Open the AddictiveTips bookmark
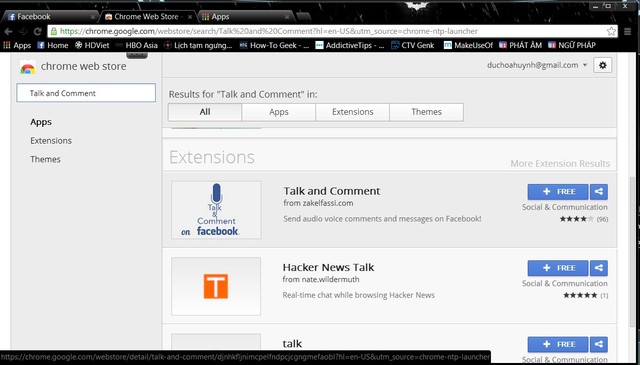This screenshot has height=365, width=640. point(350,45)
